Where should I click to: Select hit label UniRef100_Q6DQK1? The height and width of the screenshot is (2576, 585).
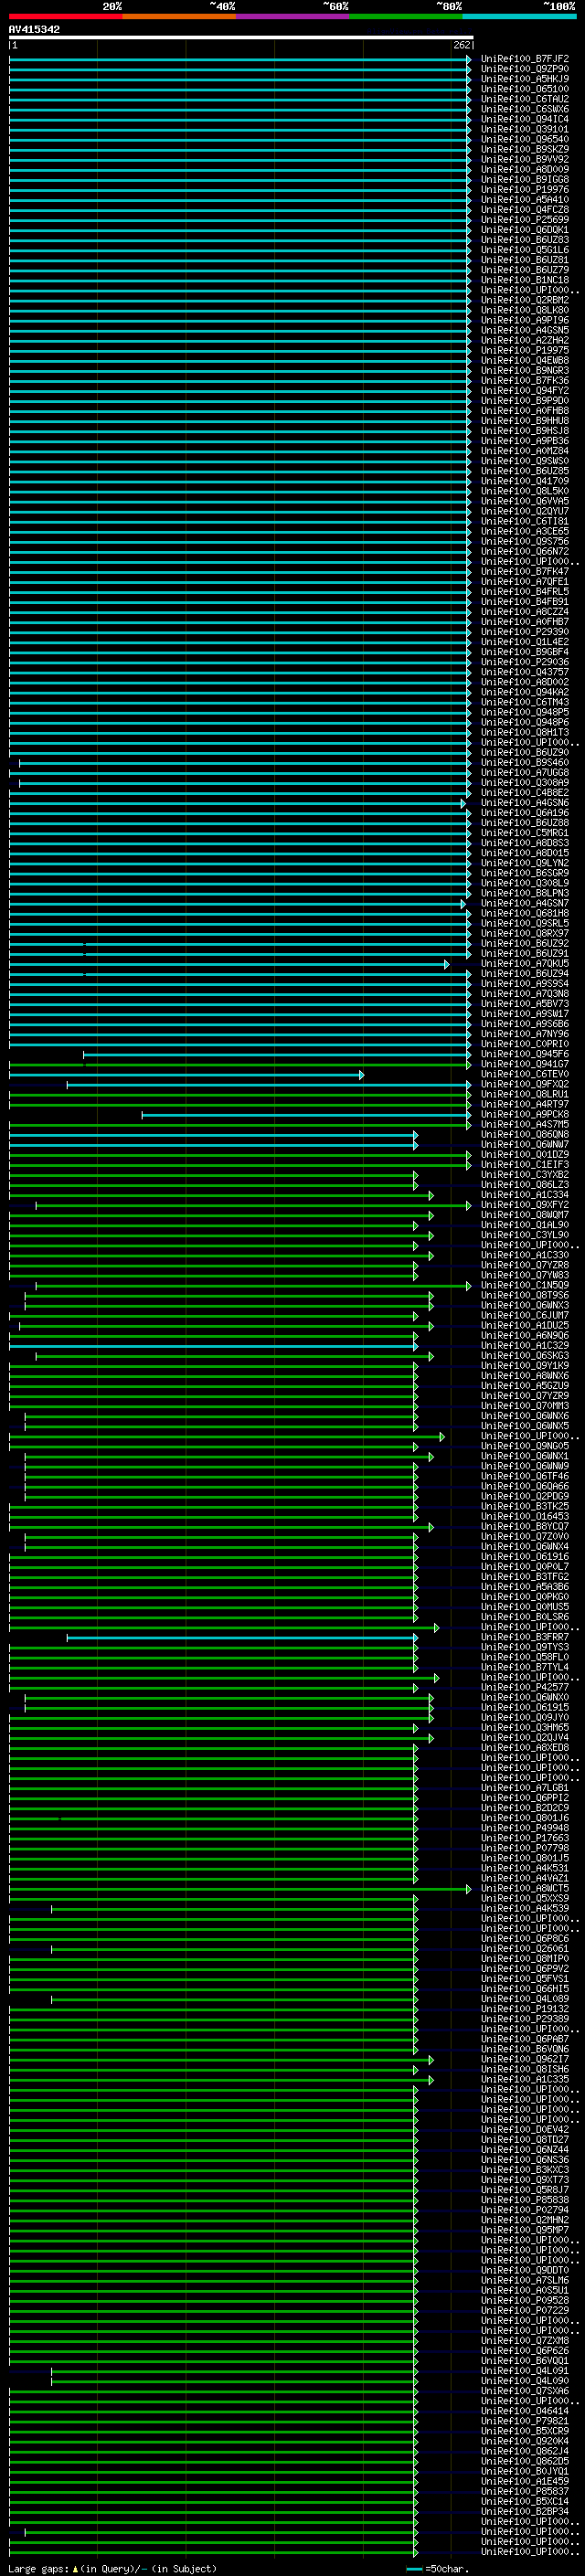point(525,230)
